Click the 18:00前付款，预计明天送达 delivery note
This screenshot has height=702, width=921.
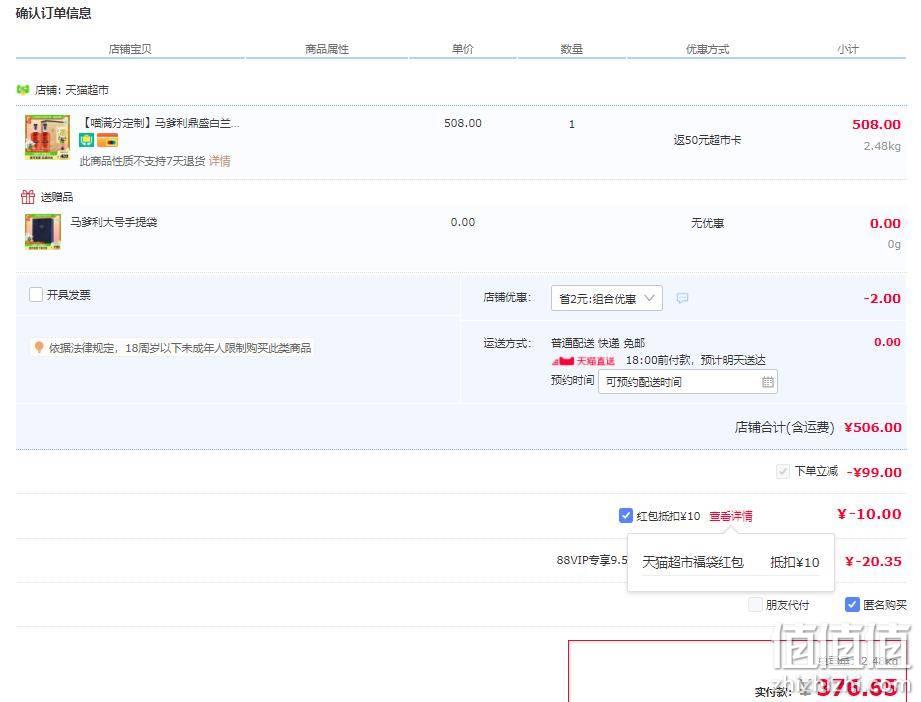pyautogui.click(x=695, y=360)
